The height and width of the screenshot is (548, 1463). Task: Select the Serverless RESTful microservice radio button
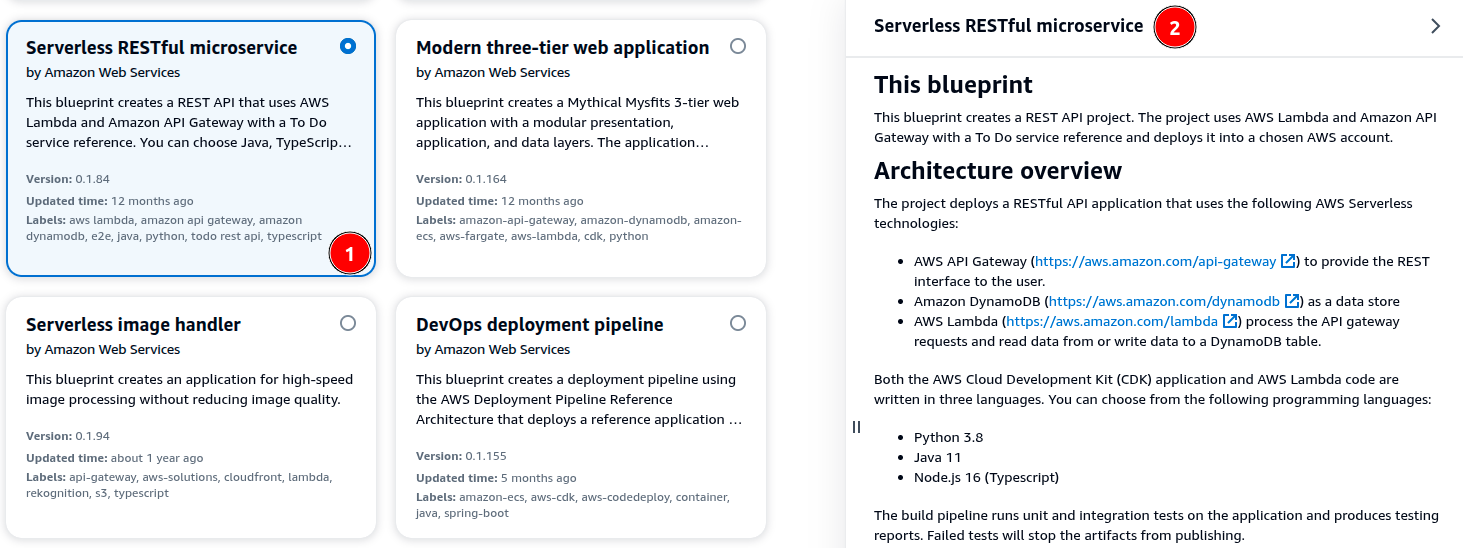coord(347,46)
